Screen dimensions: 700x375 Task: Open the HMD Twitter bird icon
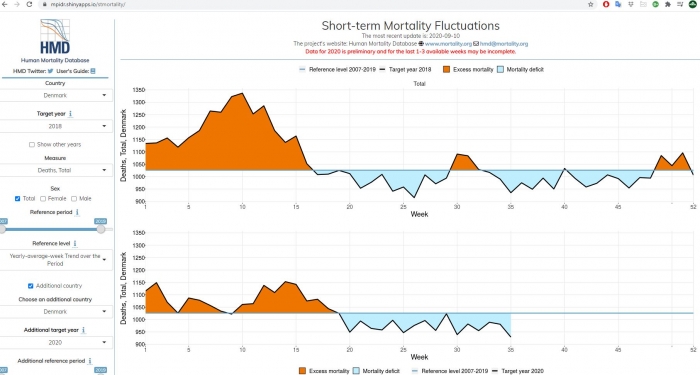(x=50, y=71)
